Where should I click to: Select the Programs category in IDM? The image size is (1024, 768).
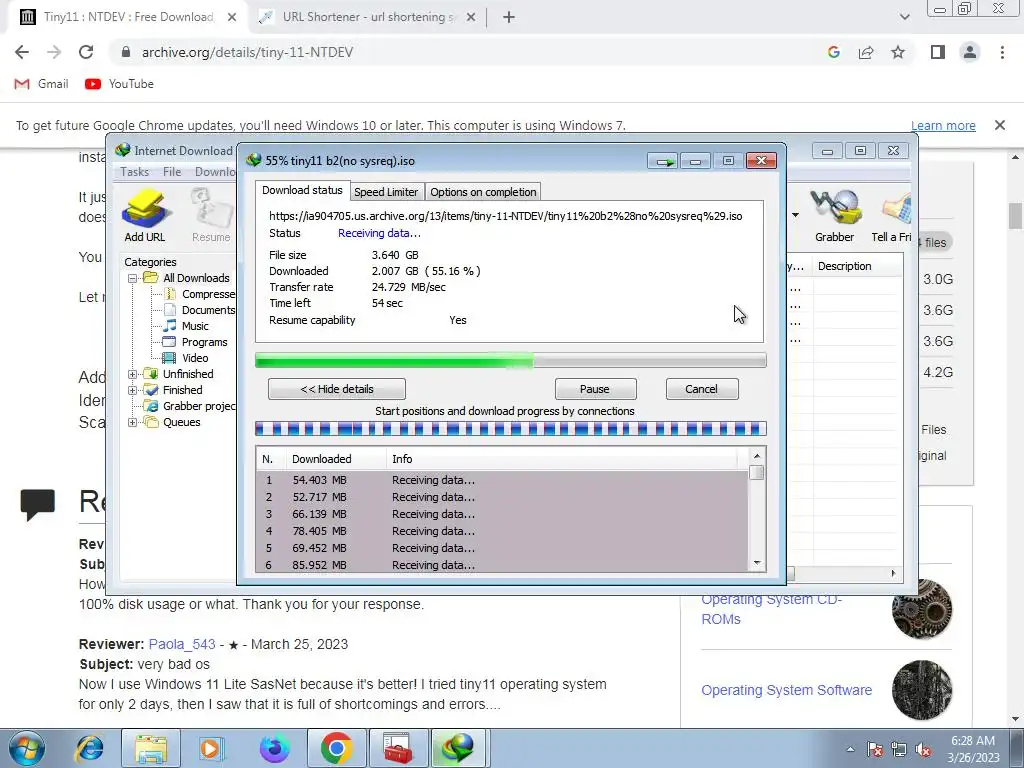[204, 342]
